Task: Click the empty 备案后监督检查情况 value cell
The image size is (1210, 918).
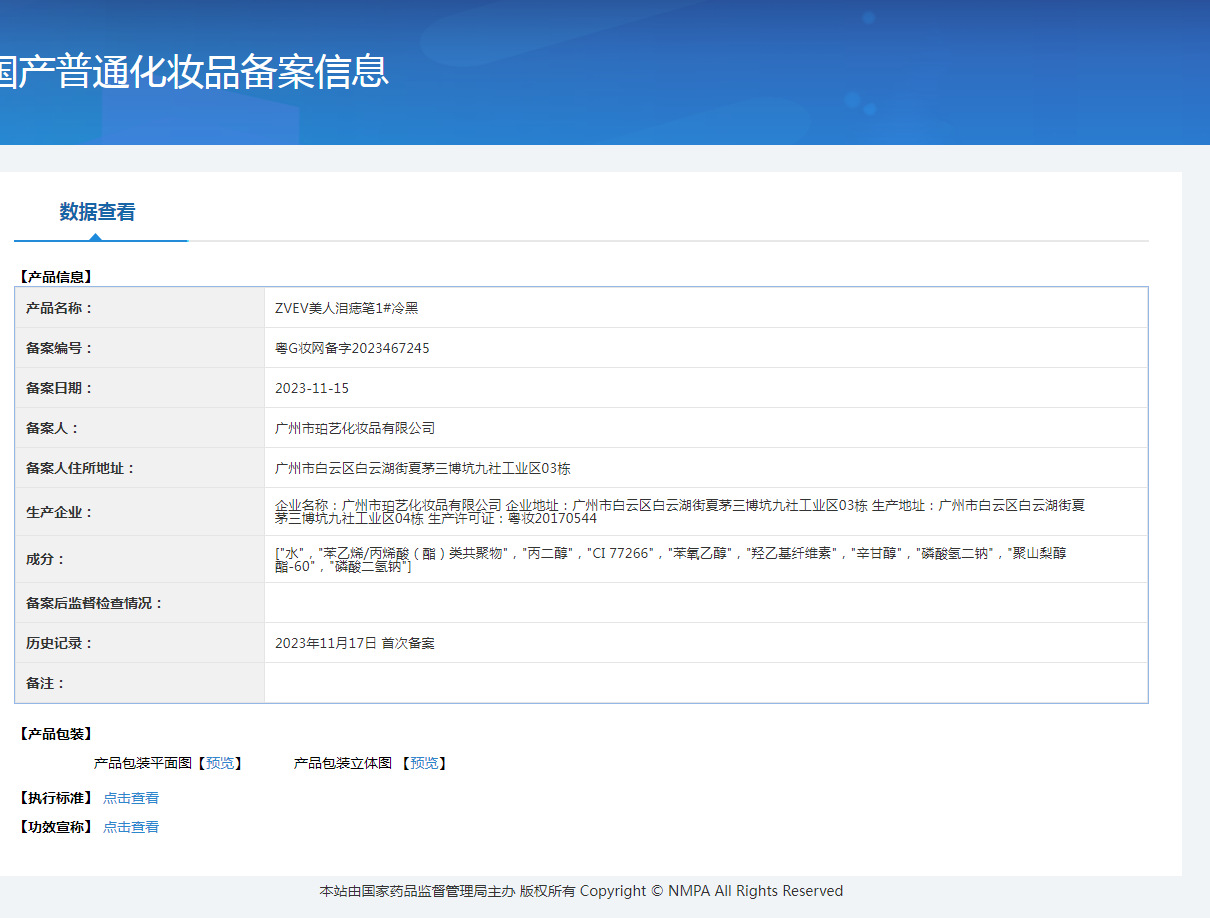Action: pos(706,603)
